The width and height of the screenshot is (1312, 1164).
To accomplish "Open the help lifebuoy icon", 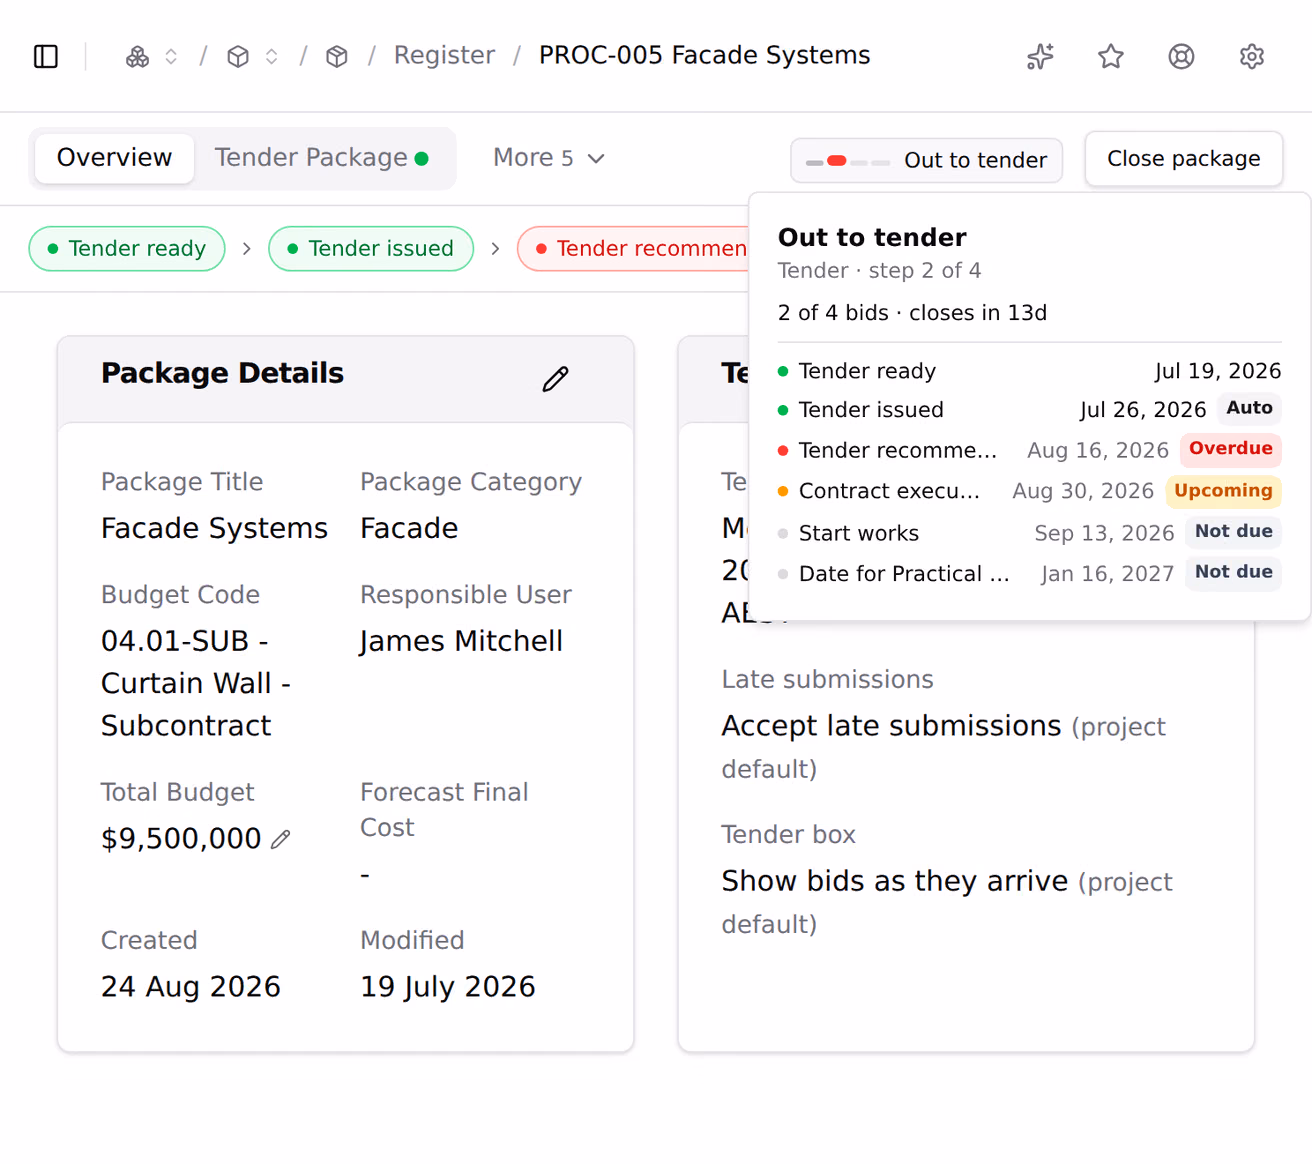I will tap(1181, 57).
